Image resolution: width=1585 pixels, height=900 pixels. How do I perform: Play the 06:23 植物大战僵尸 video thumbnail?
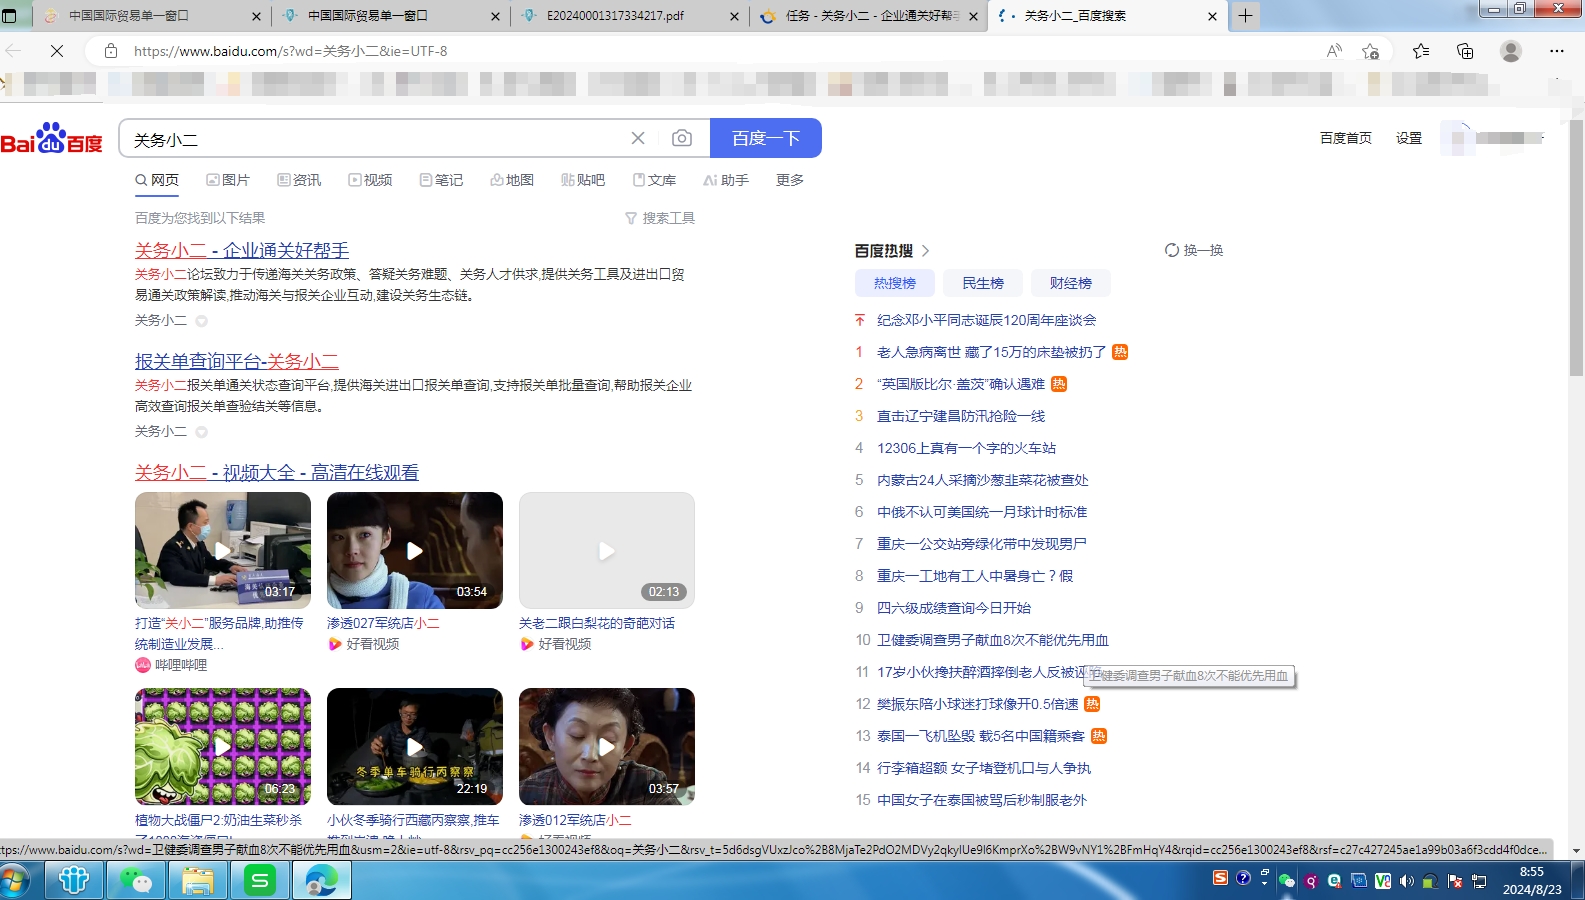pos(223,747)
